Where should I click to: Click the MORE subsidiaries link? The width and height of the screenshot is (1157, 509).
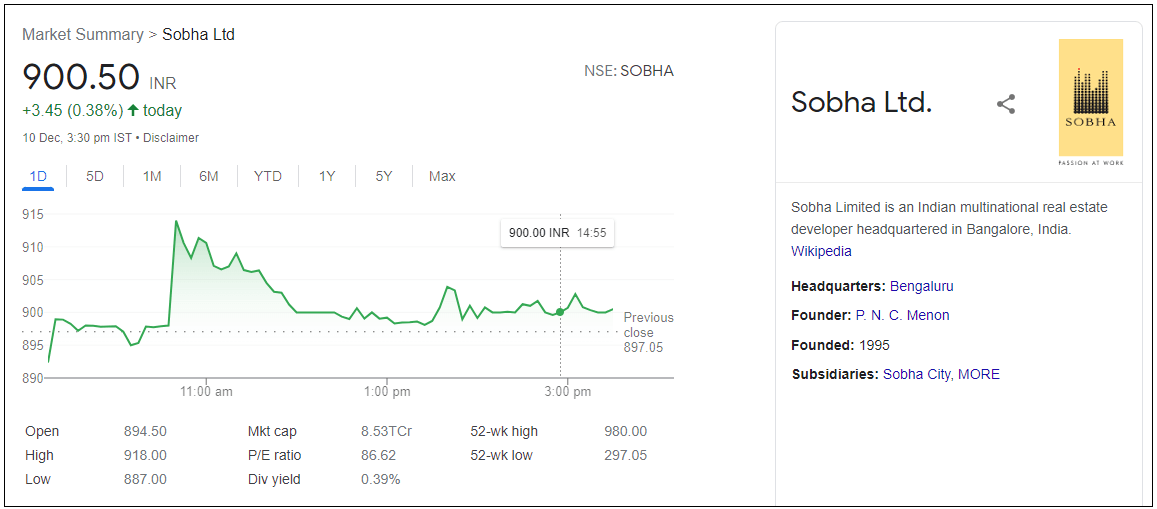point(979,375)
